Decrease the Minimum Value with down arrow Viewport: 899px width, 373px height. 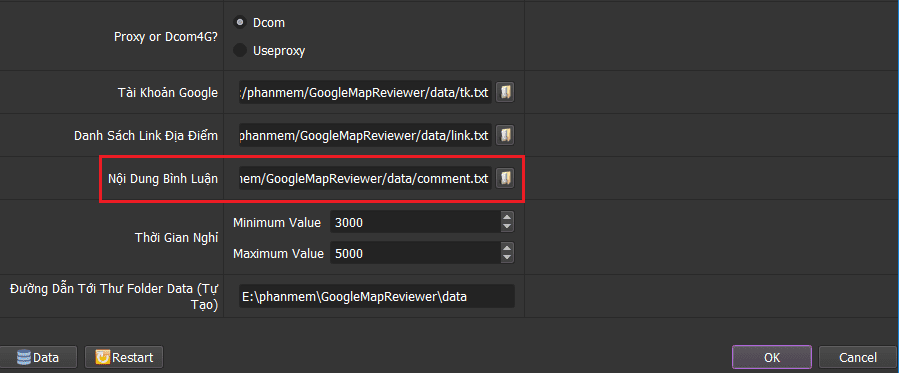[506, 227]
